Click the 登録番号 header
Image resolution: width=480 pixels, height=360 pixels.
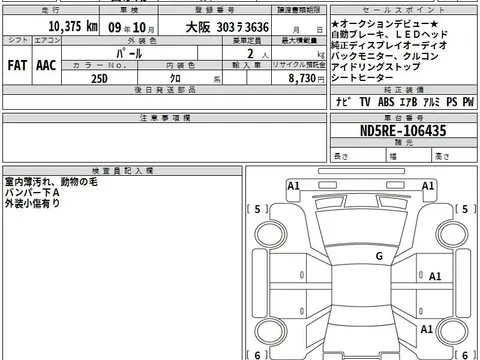point(215,10)
